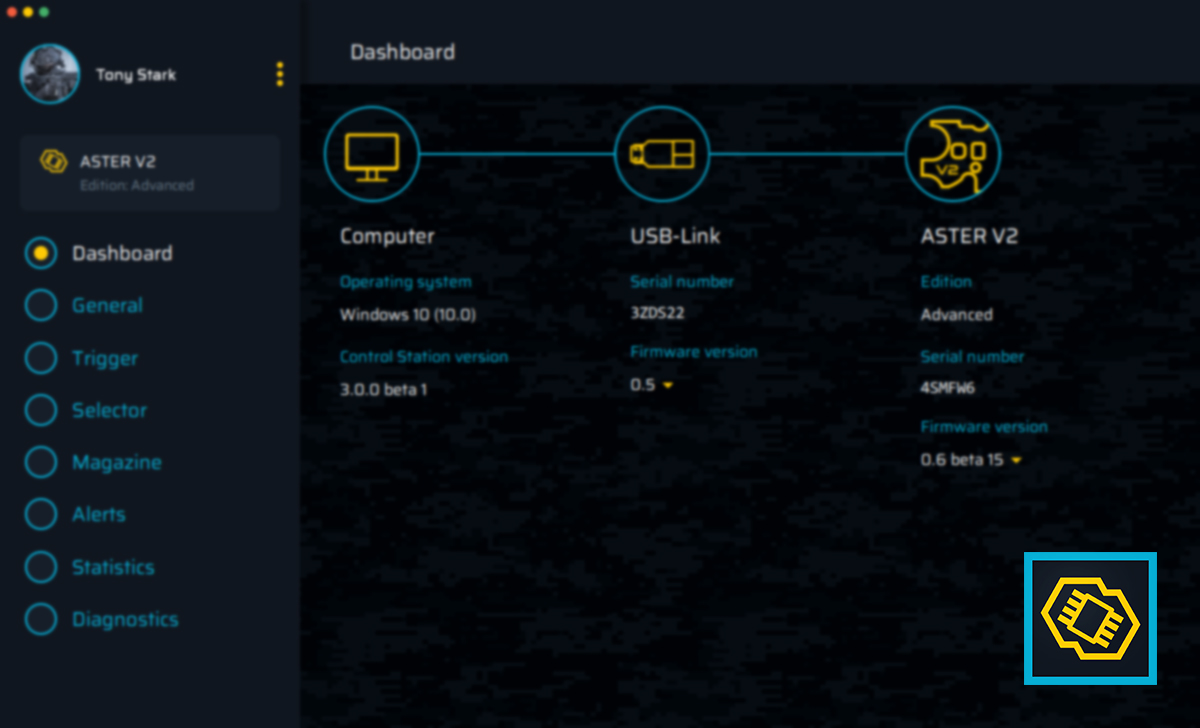Image resolution: width=1200 pixels, height=728 pixels.
Task: Click the yellow chip icon in corner
Action: pyautogui.click(x=1090, y=618)
